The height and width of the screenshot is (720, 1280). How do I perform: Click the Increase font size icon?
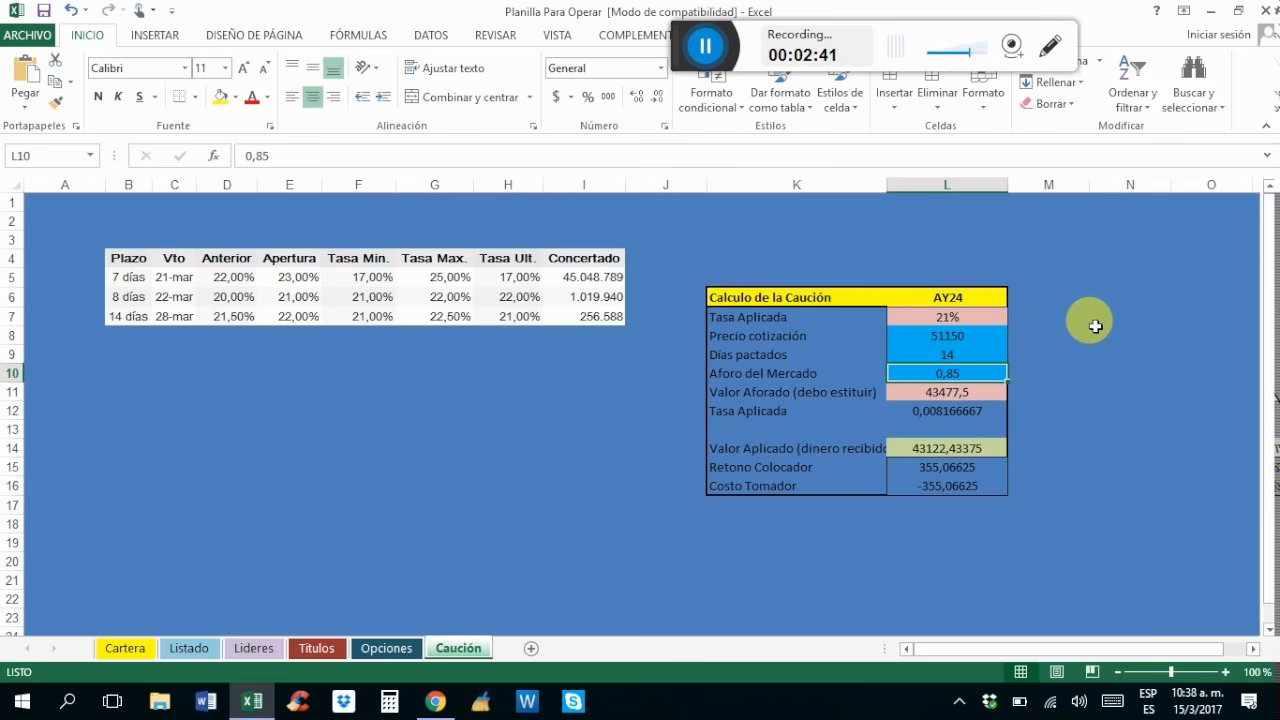click(244, 68)
